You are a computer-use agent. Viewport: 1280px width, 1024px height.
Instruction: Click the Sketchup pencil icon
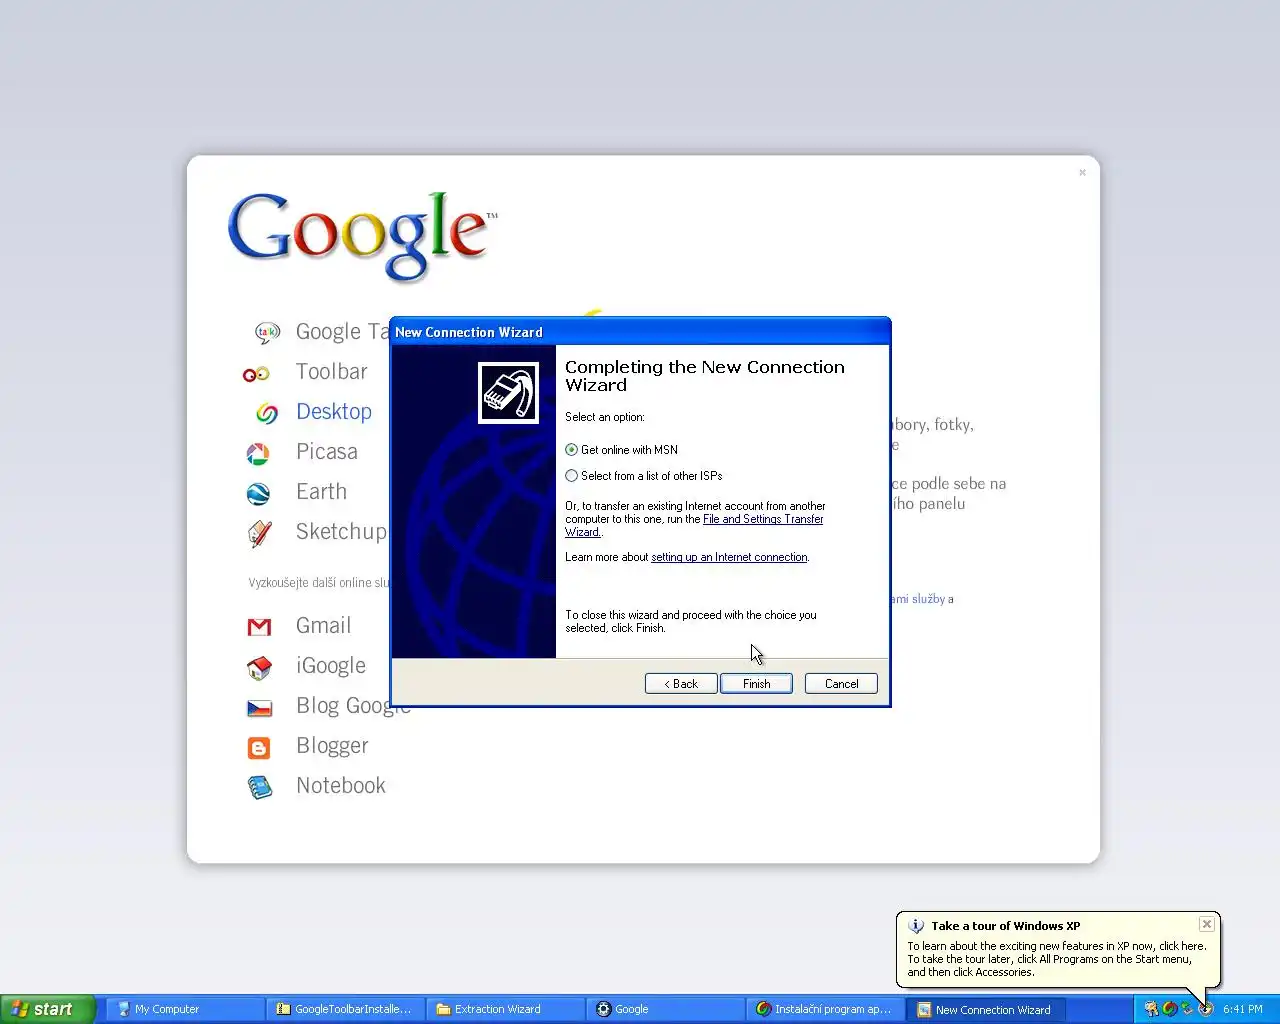click(x=260, y=533)
